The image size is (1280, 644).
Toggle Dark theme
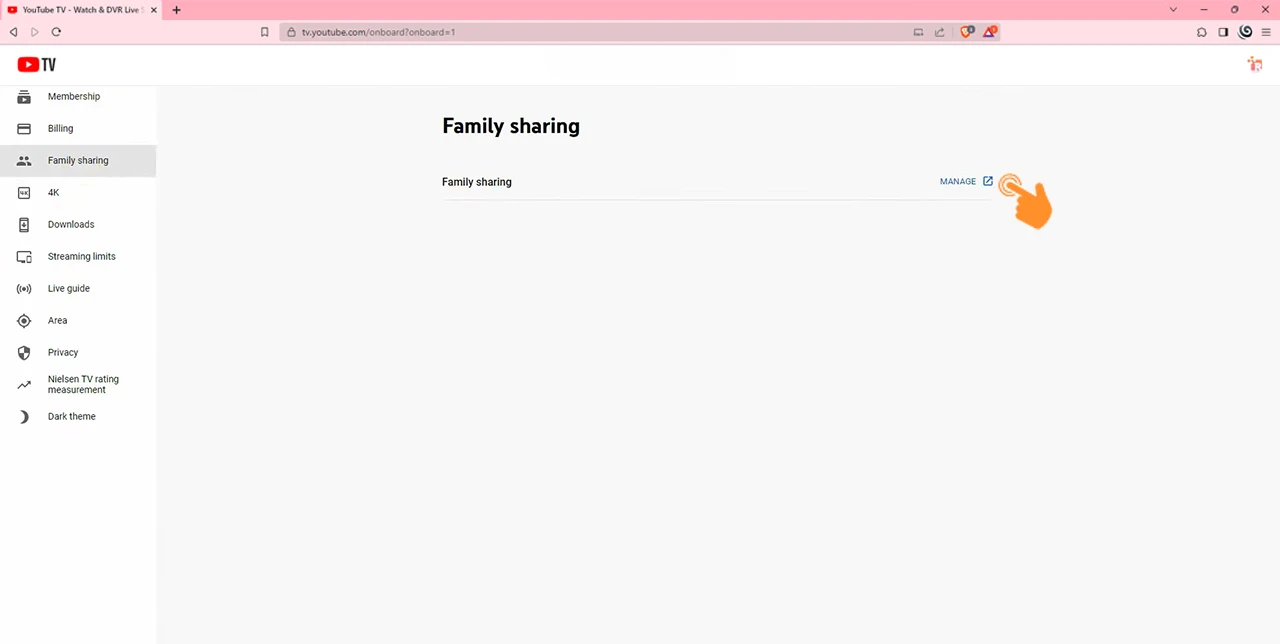pos(71,416)
